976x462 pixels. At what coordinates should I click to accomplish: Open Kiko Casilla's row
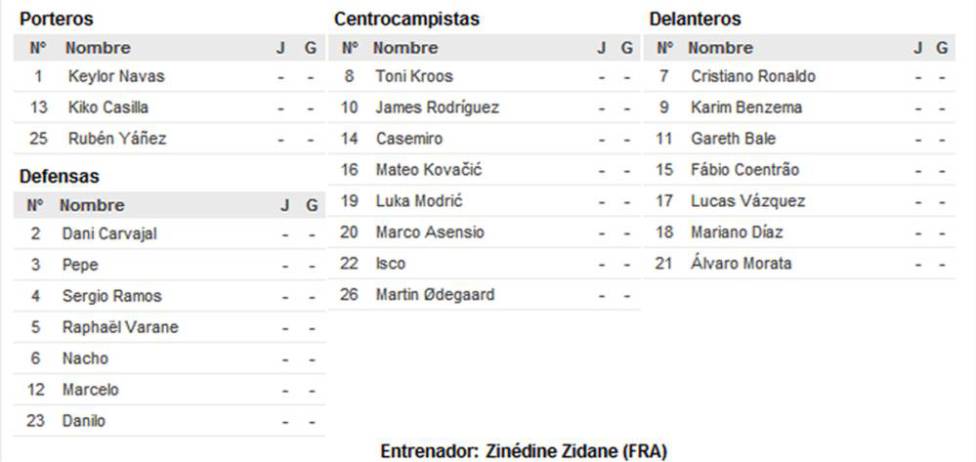point(169,108)
